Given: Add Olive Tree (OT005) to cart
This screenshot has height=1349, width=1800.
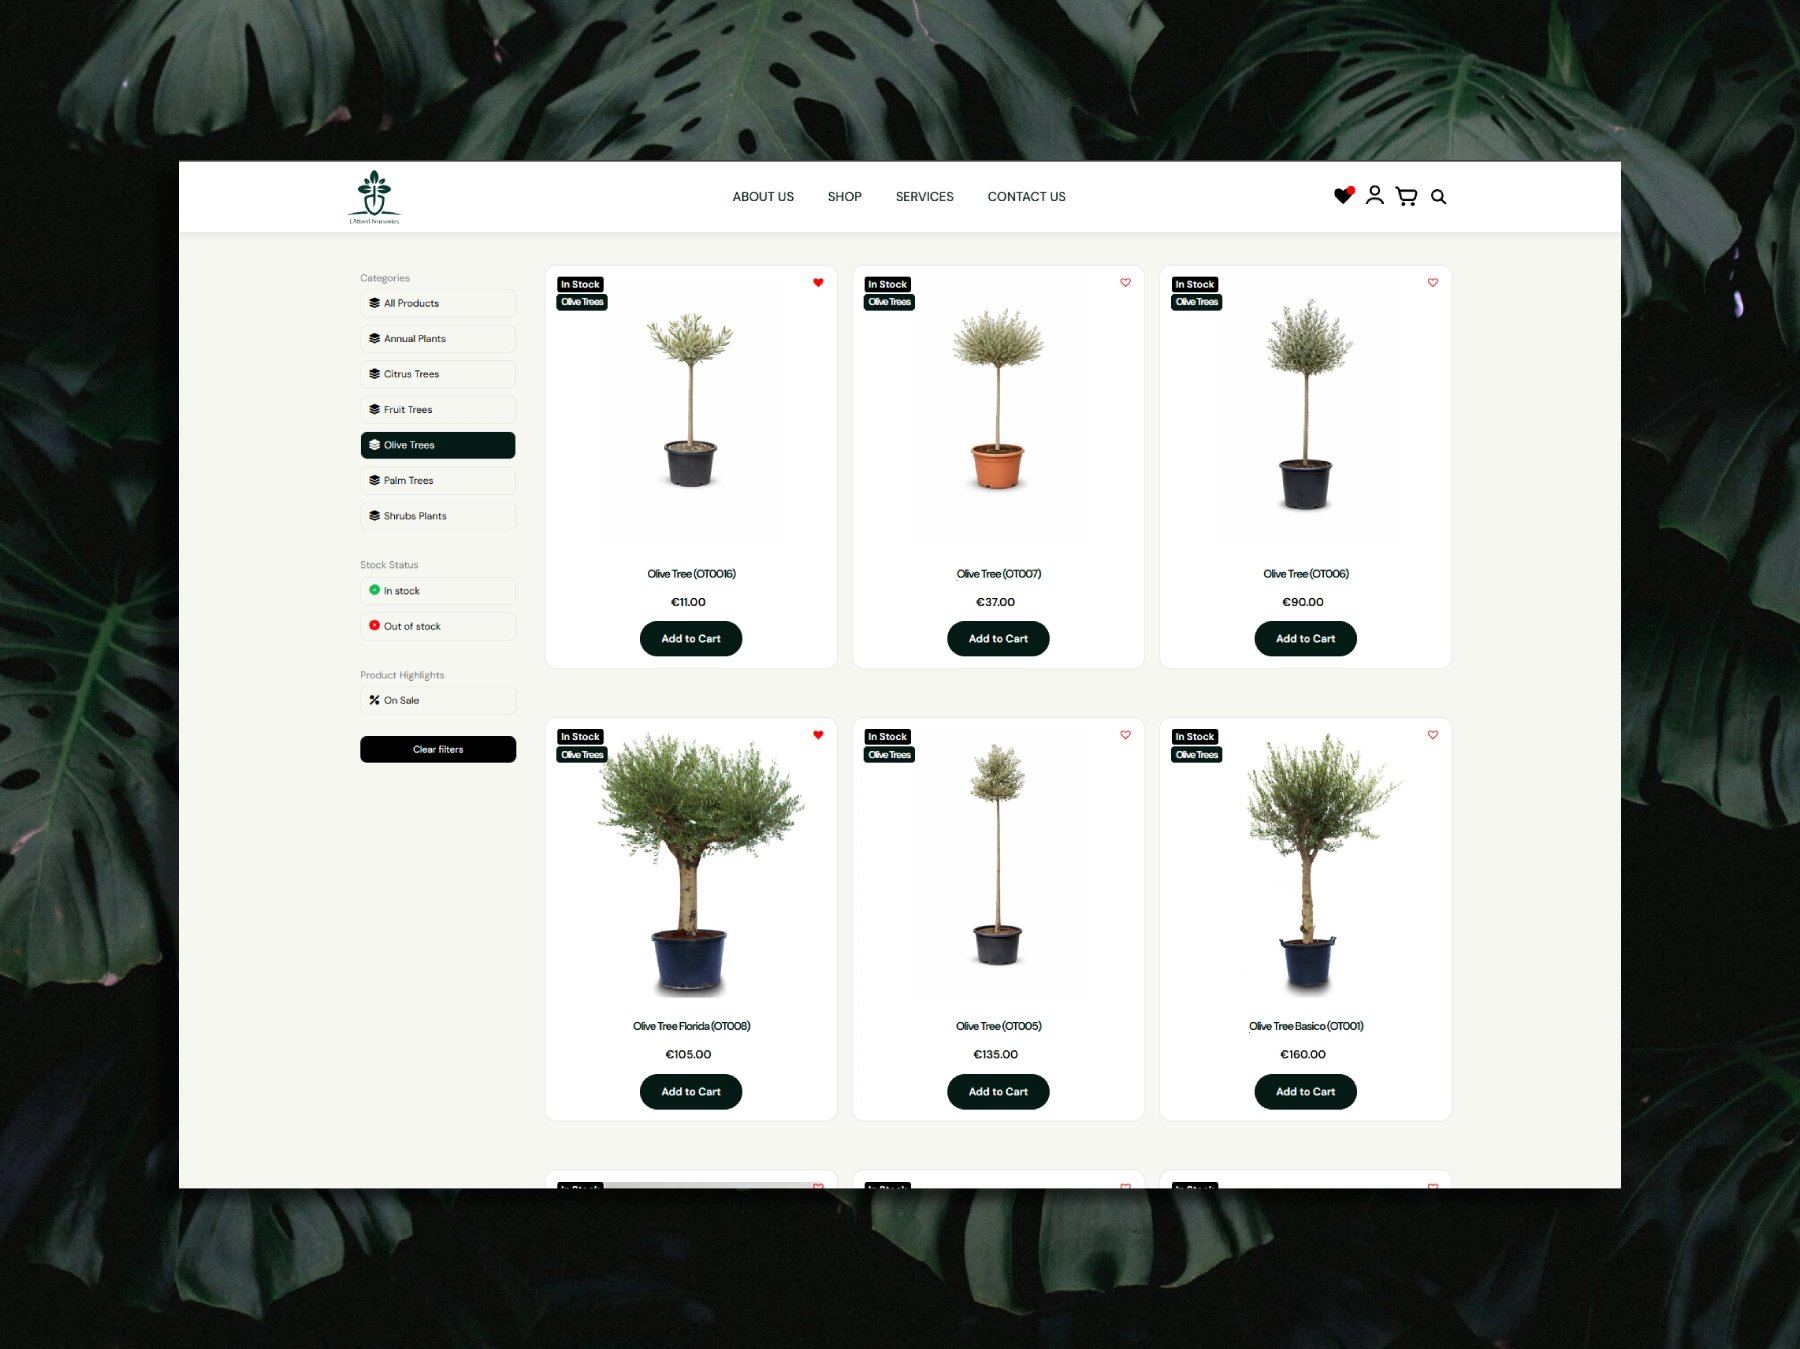Looking at the screenshot, I should tap(998, 1092).
